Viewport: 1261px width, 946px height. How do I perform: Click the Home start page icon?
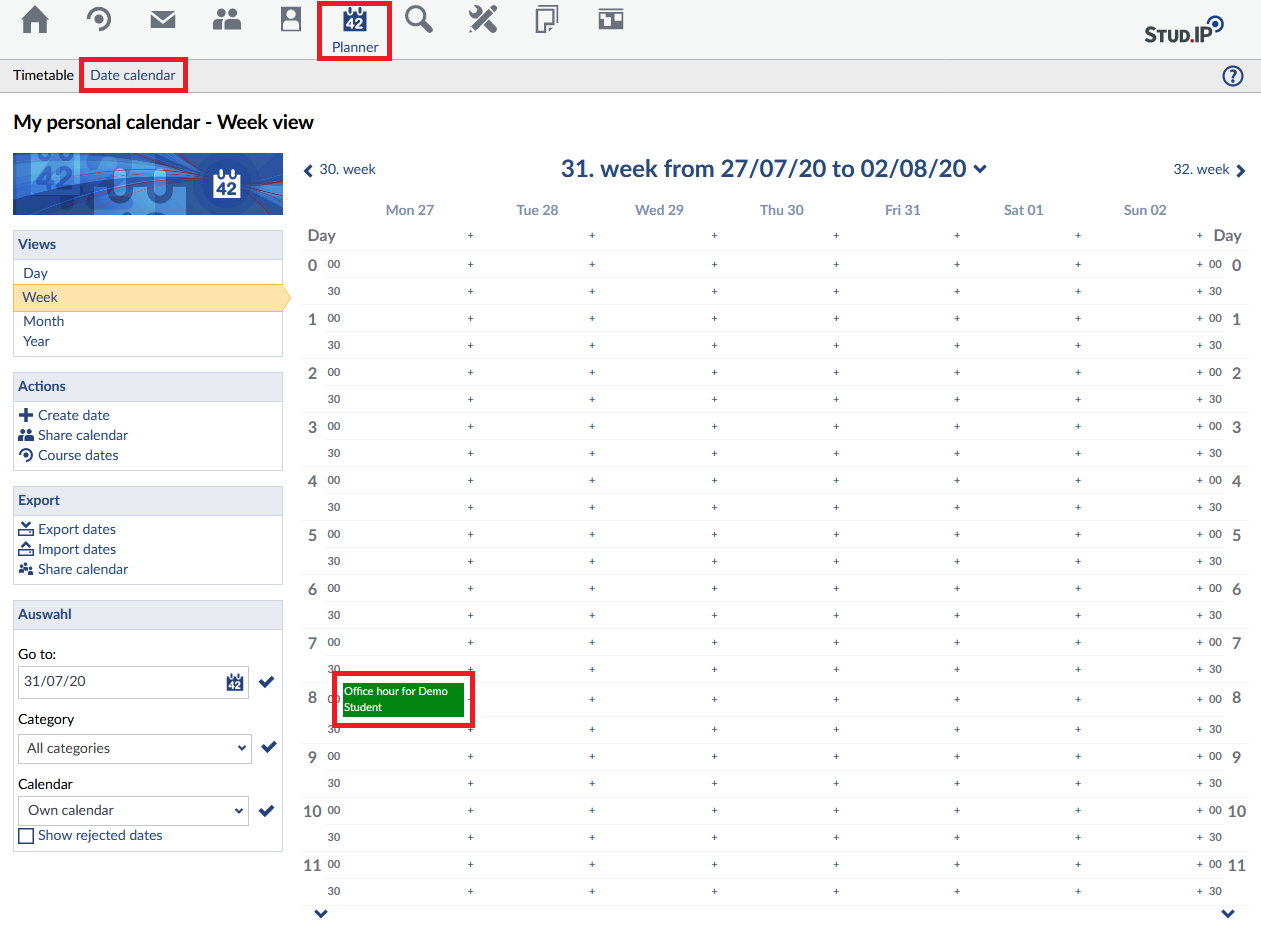coord(35,20)
